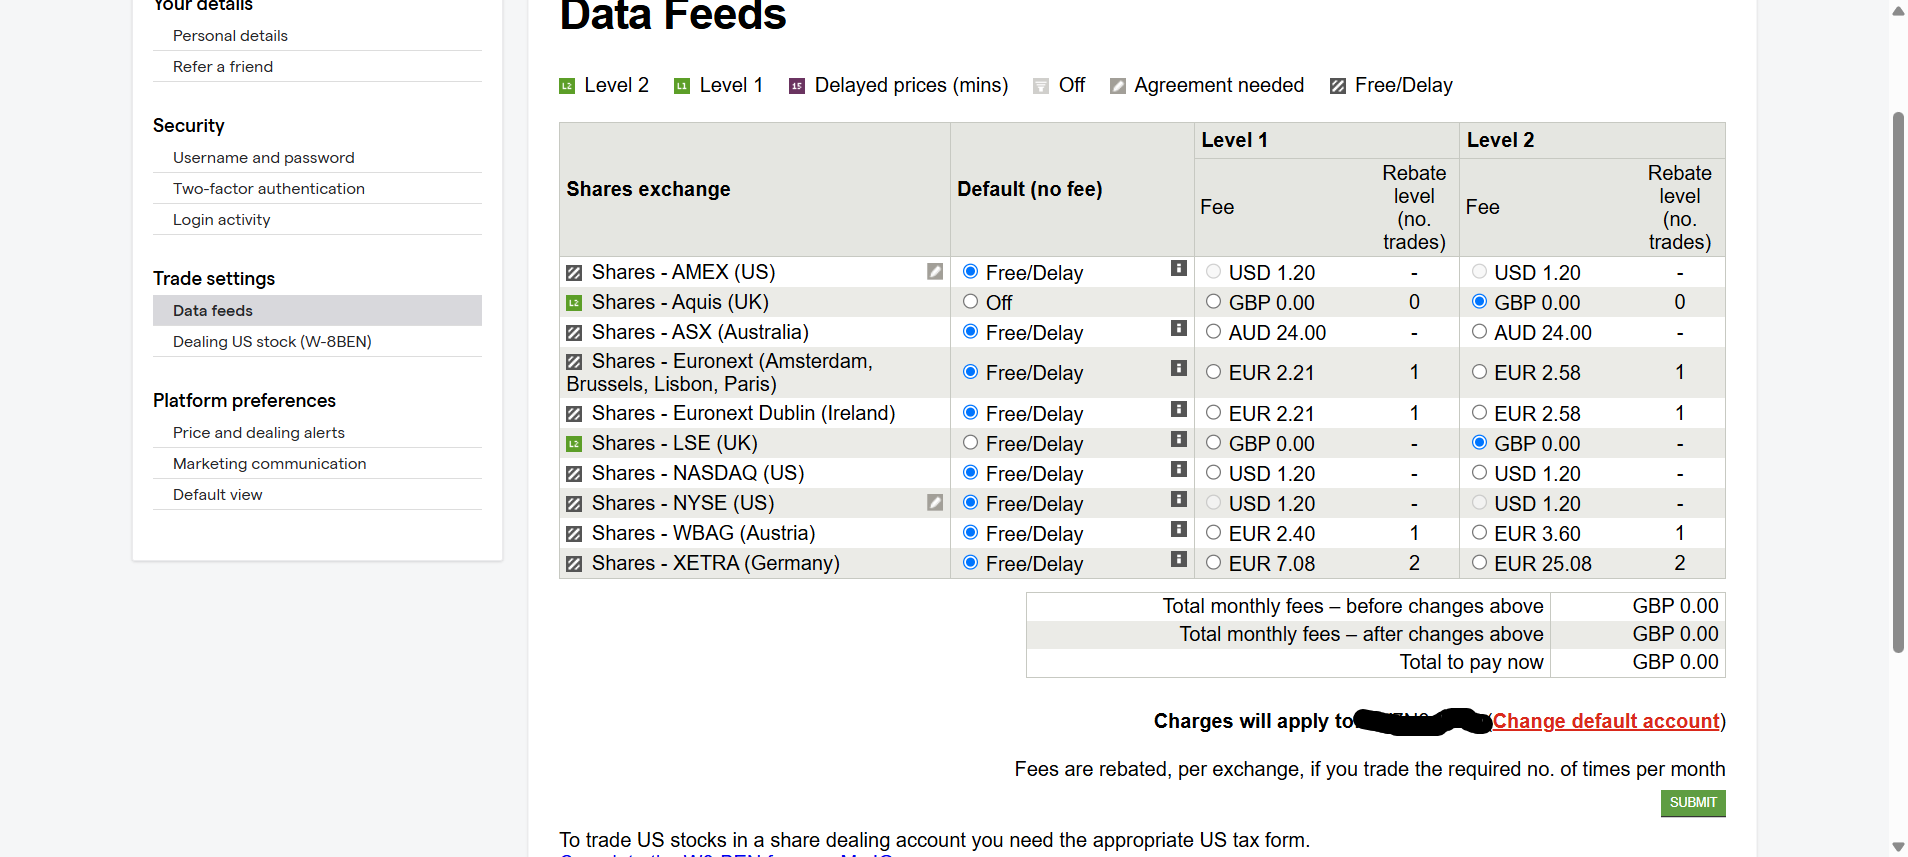Click info icon in ASX Default column
This screenshot has height=857, width=1908.
coord(1178,328)
